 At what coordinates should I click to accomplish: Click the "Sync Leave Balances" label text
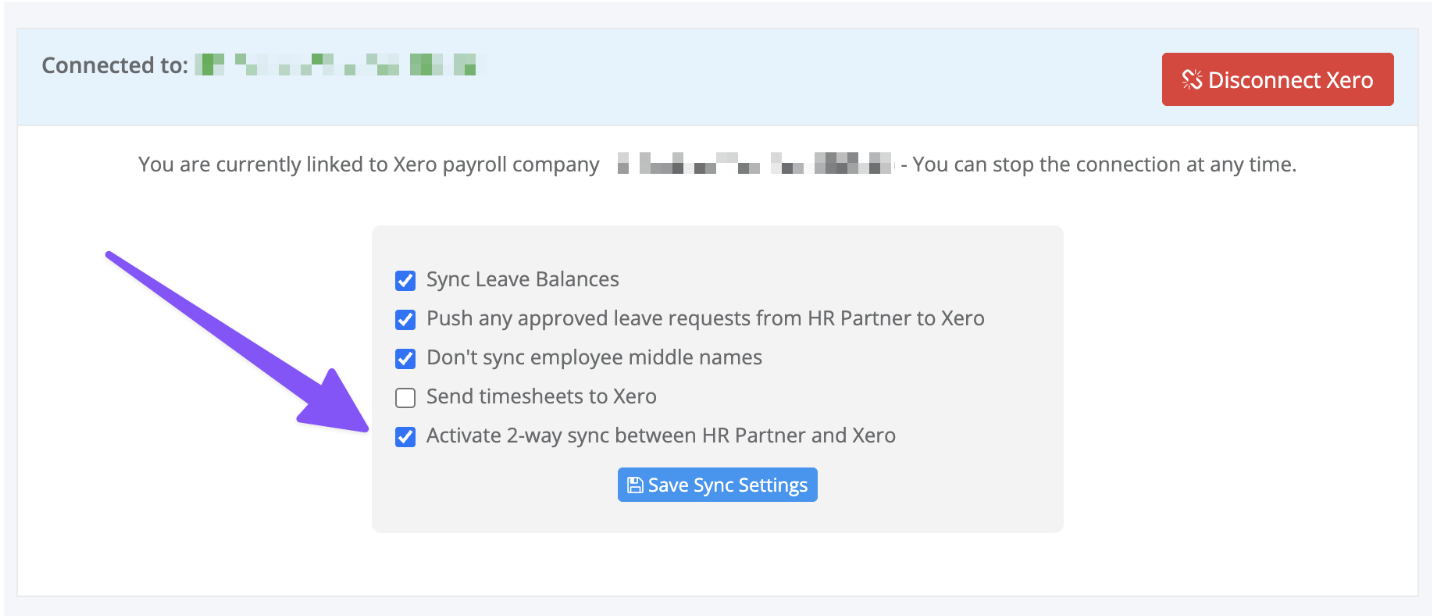522,279
